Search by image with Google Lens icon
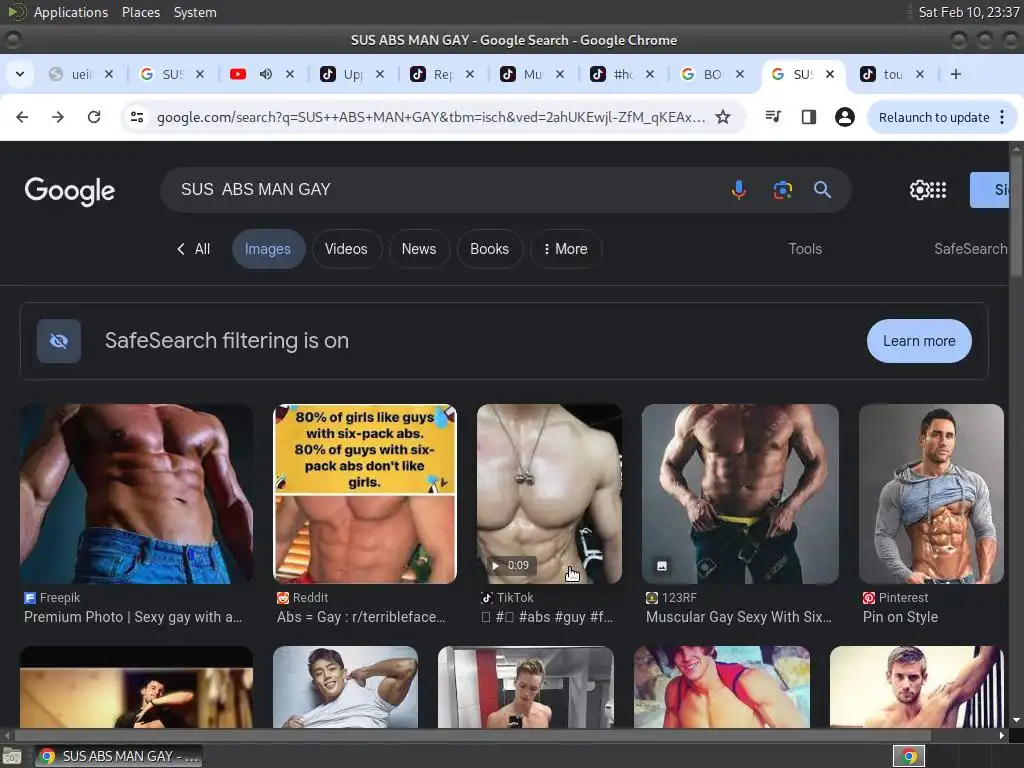 click(782, 190)
